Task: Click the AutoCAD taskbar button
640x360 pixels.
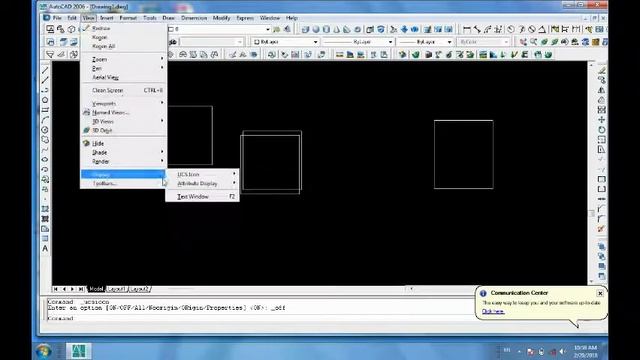Action: (79, 351)
